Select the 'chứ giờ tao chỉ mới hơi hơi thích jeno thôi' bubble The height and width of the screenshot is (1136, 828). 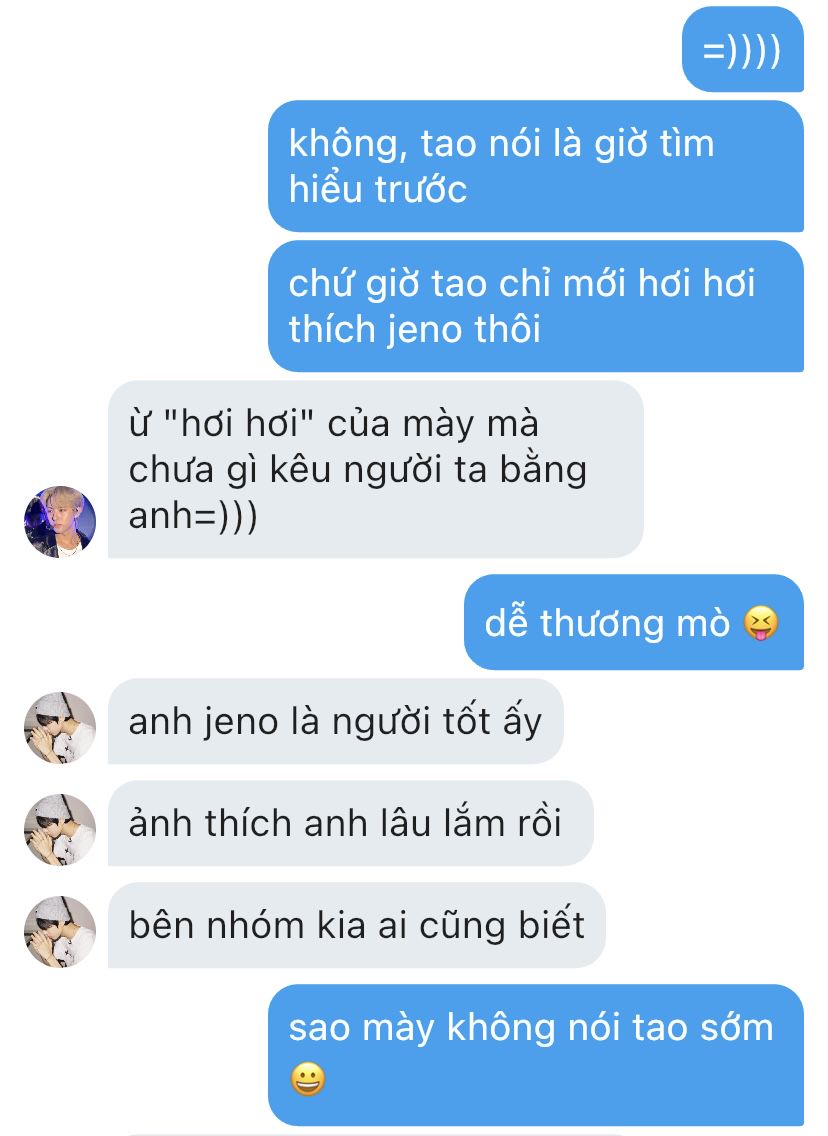[536, 306]
